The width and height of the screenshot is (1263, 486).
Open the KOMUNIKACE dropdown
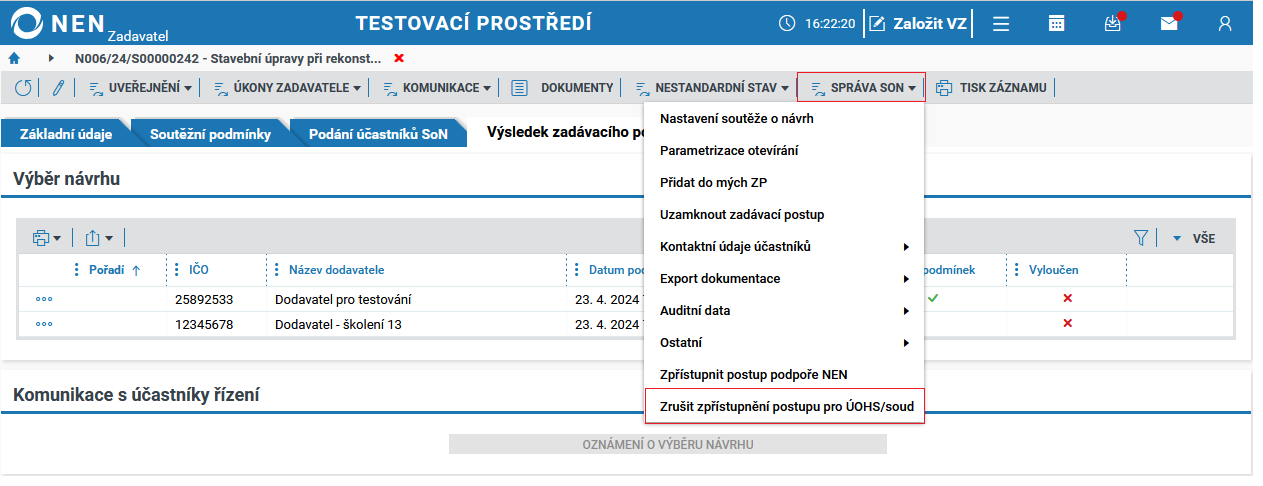(437, 88)
